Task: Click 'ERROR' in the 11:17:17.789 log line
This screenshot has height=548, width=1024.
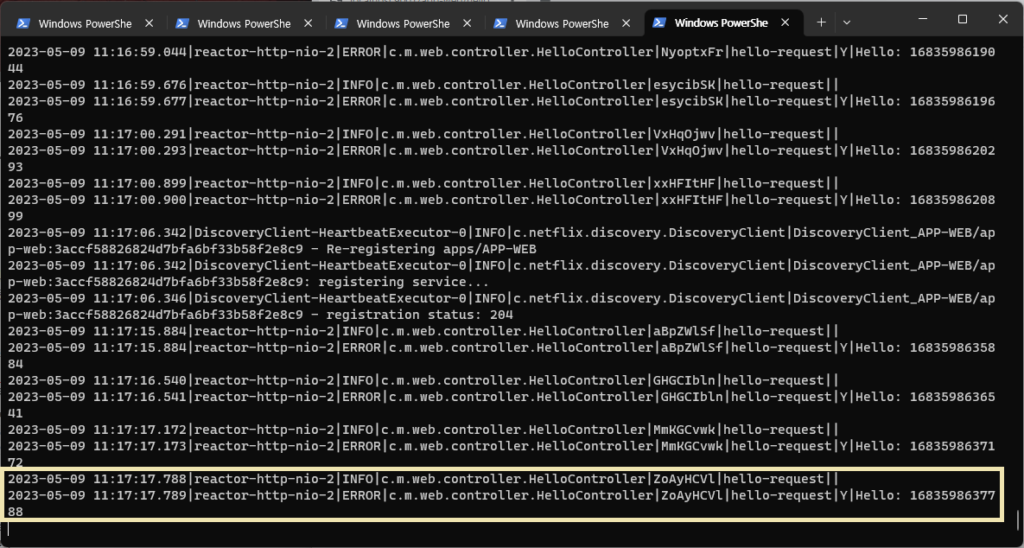Action: point(361,496)
